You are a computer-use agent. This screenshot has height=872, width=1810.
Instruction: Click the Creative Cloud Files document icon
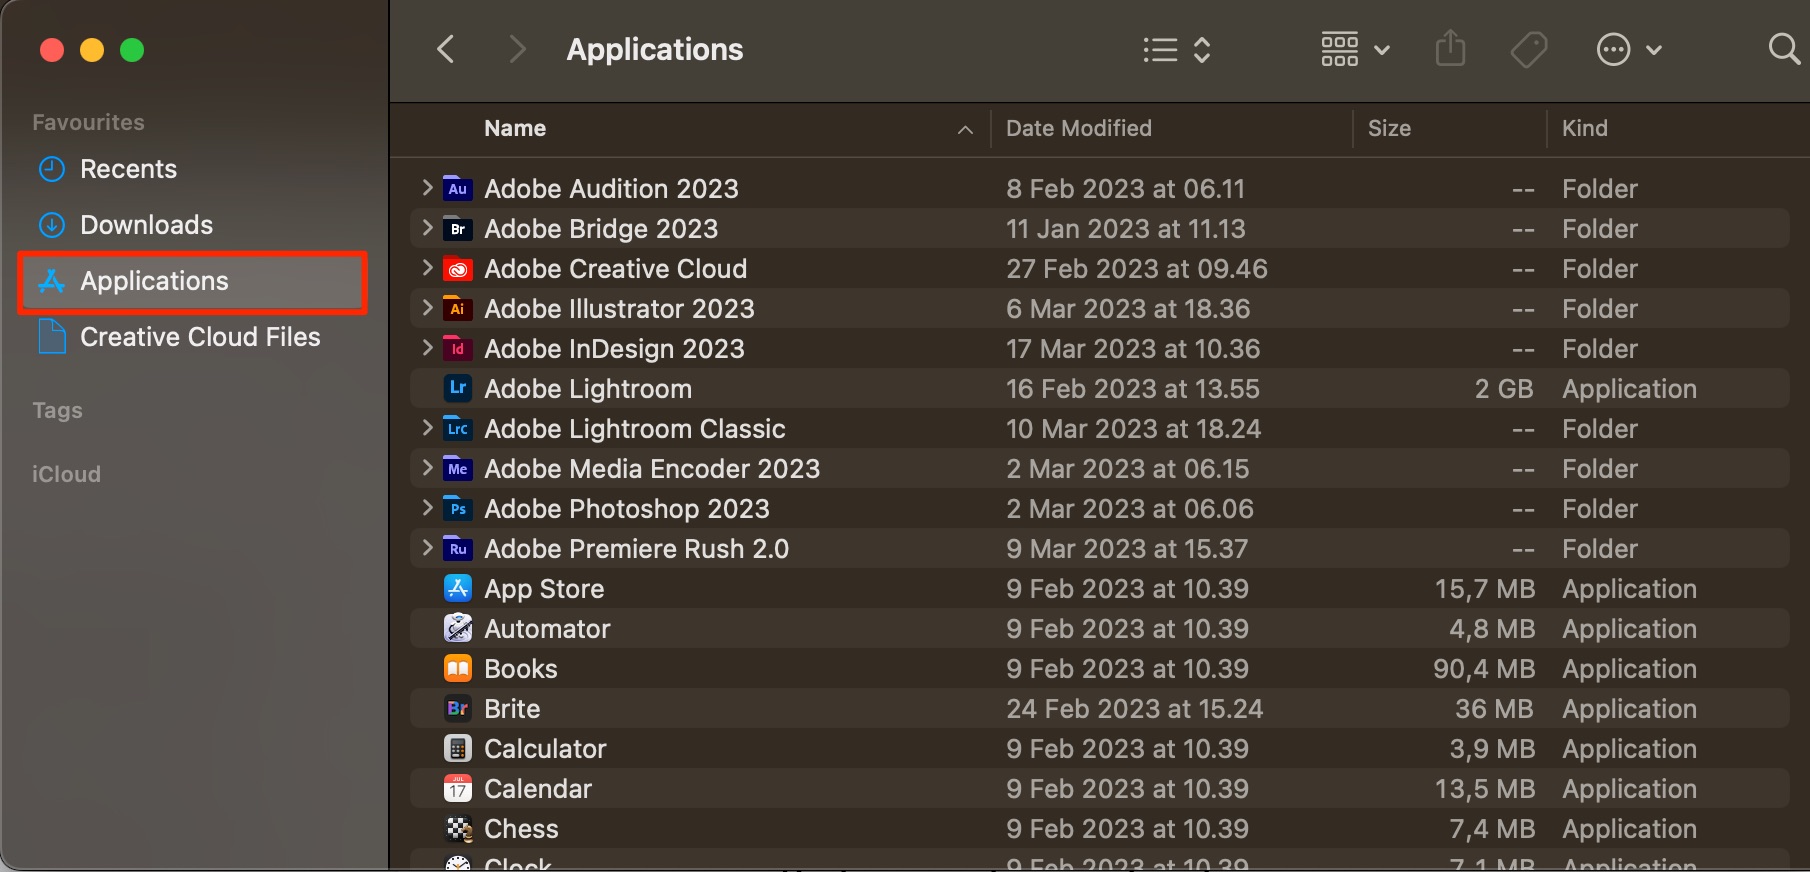coord(51,337)
